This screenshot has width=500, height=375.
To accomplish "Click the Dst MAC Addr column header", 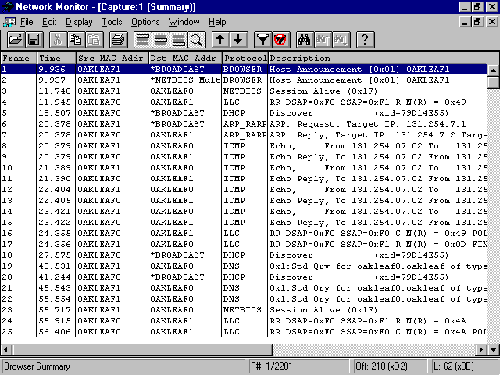I will [x=185, y=58].
